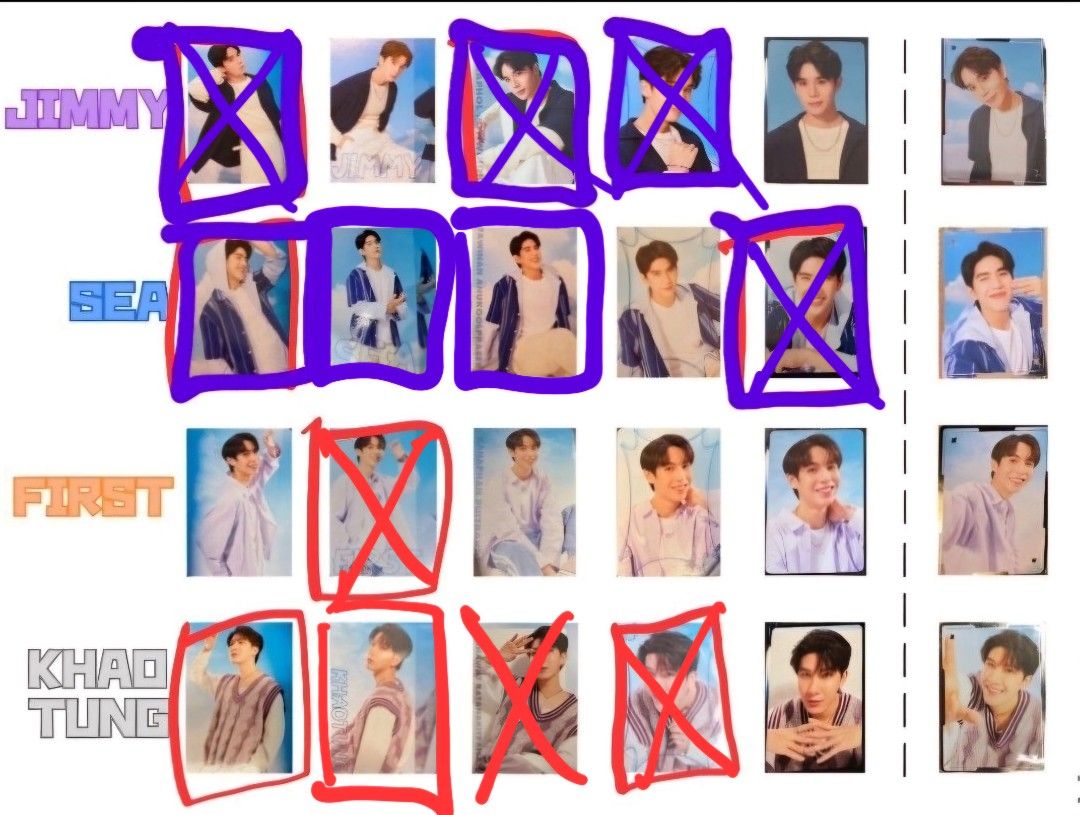This screenshot has width=1080, height=815.
Task: Select Sea's card right of dashed line
Action: [993, 303]
